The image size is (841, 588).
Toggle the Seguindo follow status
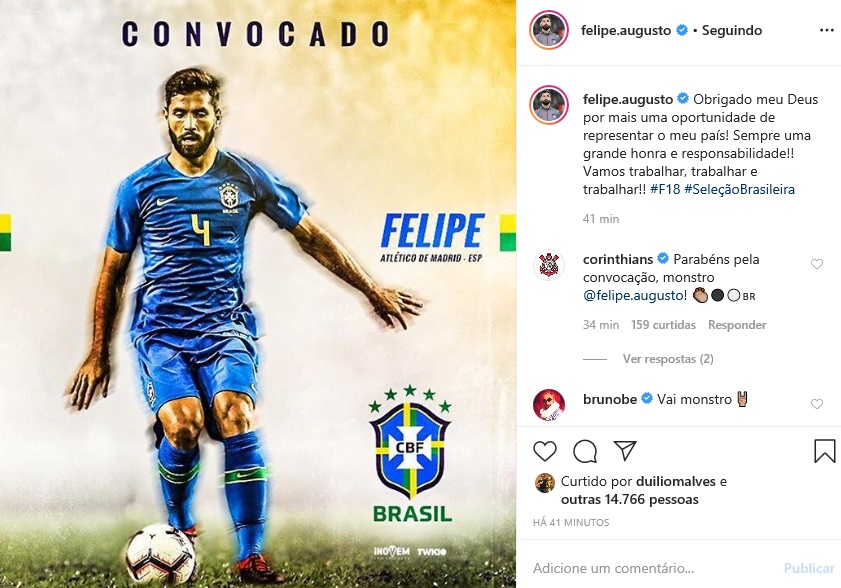coord(732,31)
